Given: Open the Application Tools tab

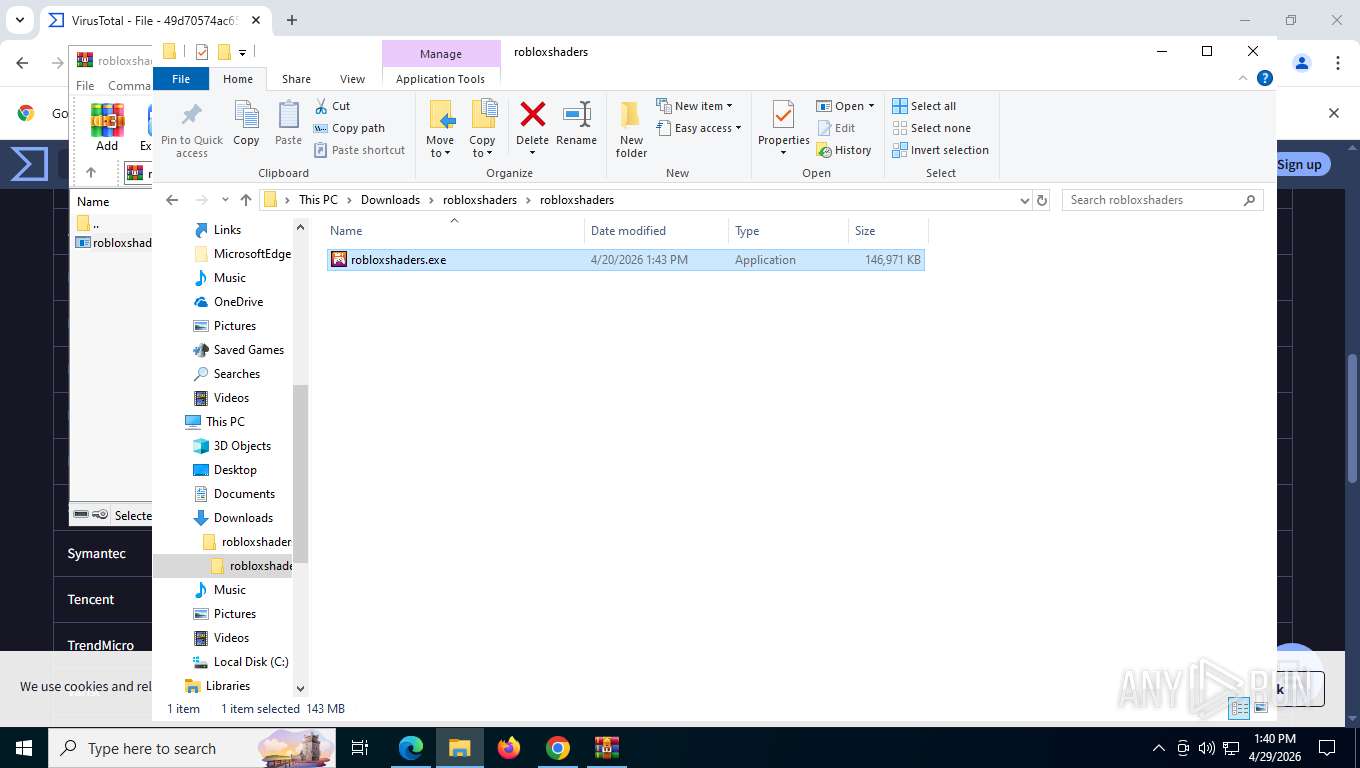Looking at the screenshot, I should (441, 79).
